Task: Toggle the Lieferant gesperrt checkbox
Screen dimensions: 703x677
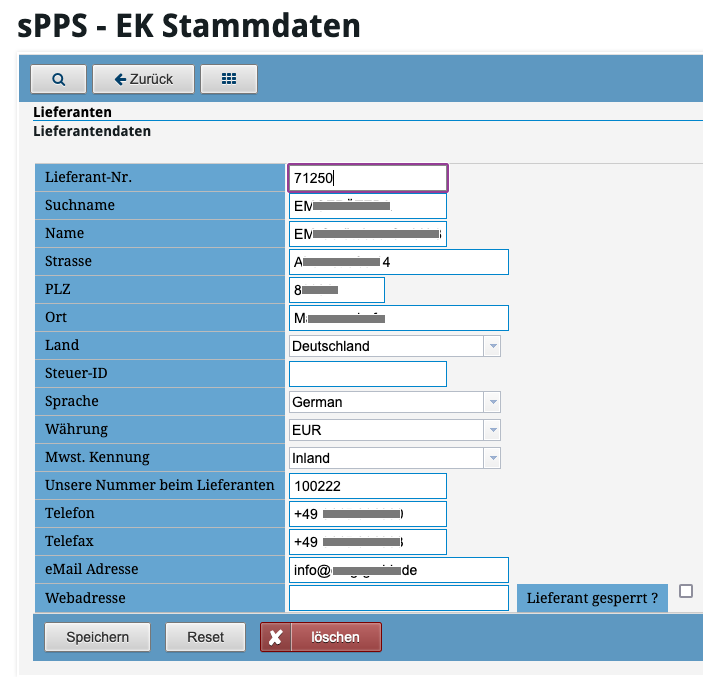Action: tap(685, 591)
